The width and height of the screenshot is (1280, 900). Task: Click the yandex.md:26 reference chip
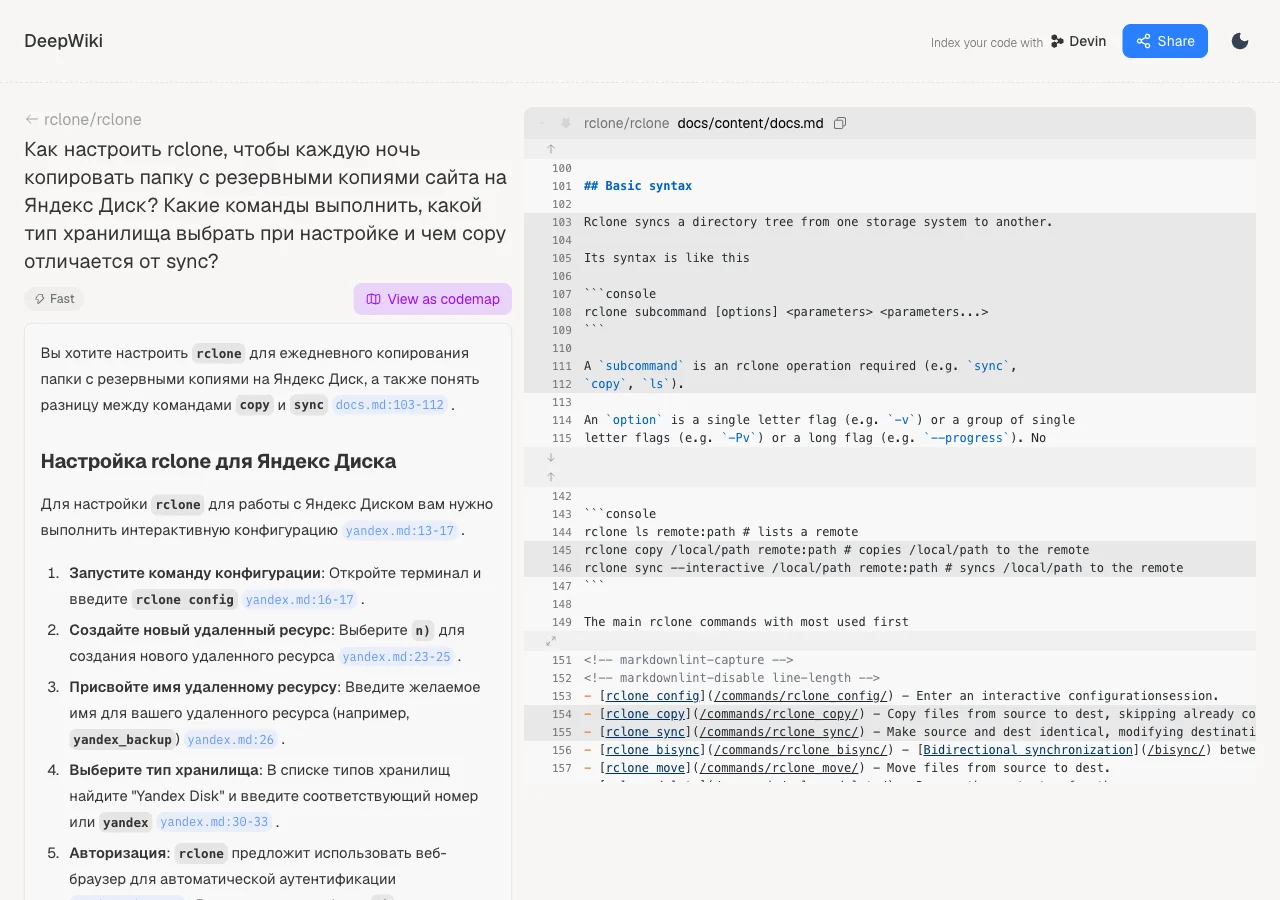(231, 740)
